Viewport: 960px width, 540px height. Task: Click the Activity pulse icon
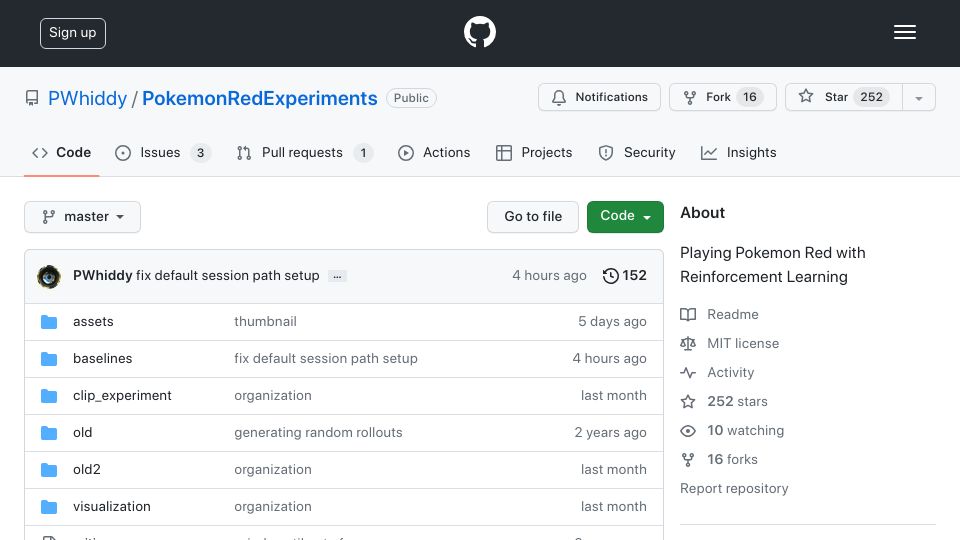[688, 372]
